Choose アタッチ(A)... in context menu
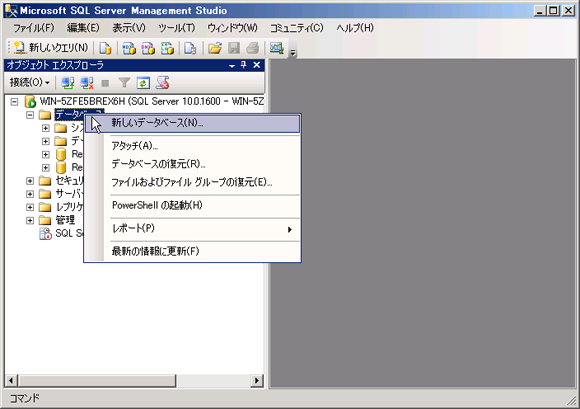580x409 pixels. click(x=192, y=146)
